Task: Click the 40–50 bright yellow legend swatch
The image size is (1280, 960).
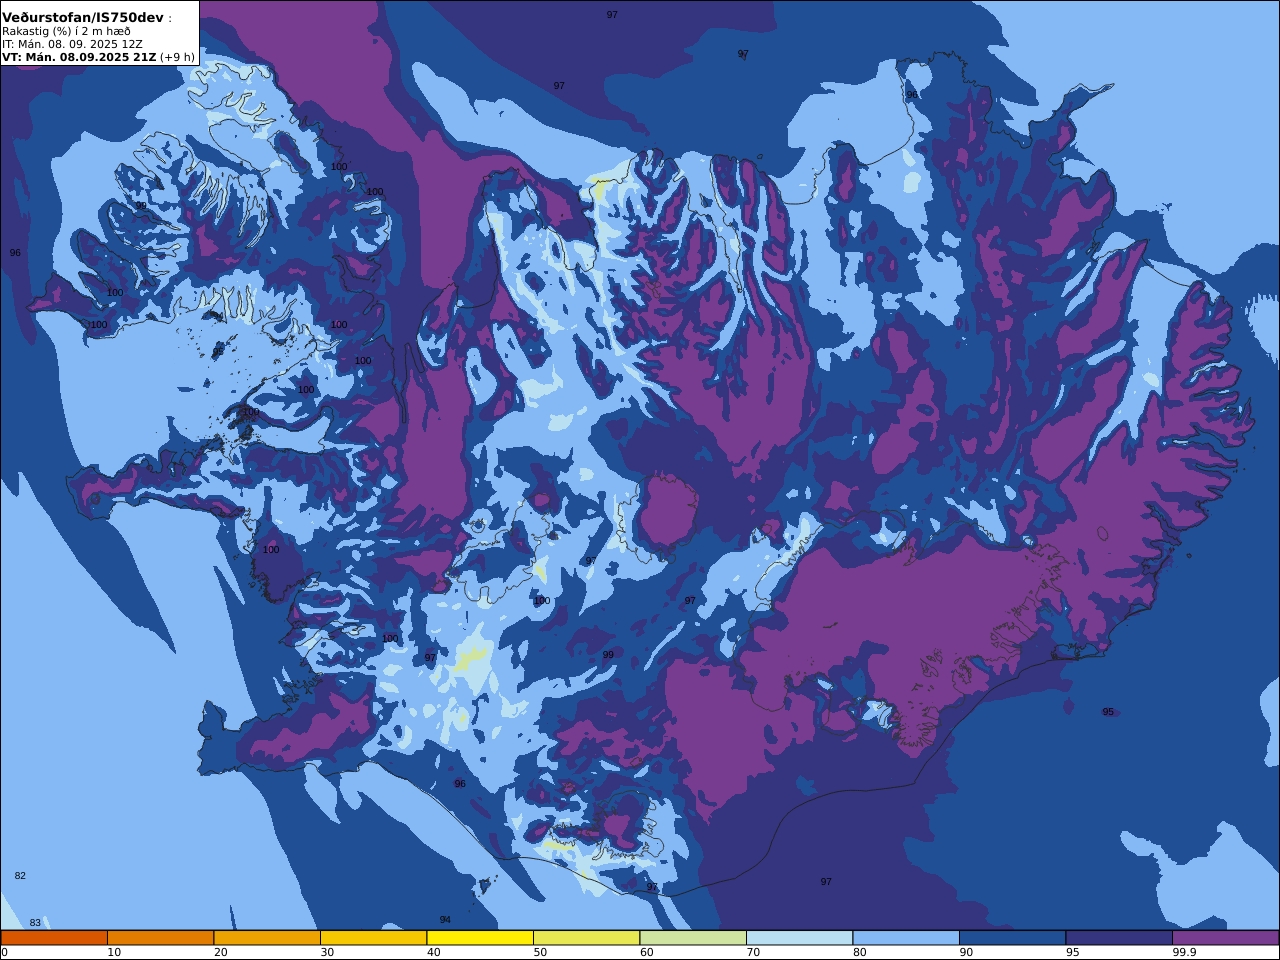Action: [x=480, y=938]
